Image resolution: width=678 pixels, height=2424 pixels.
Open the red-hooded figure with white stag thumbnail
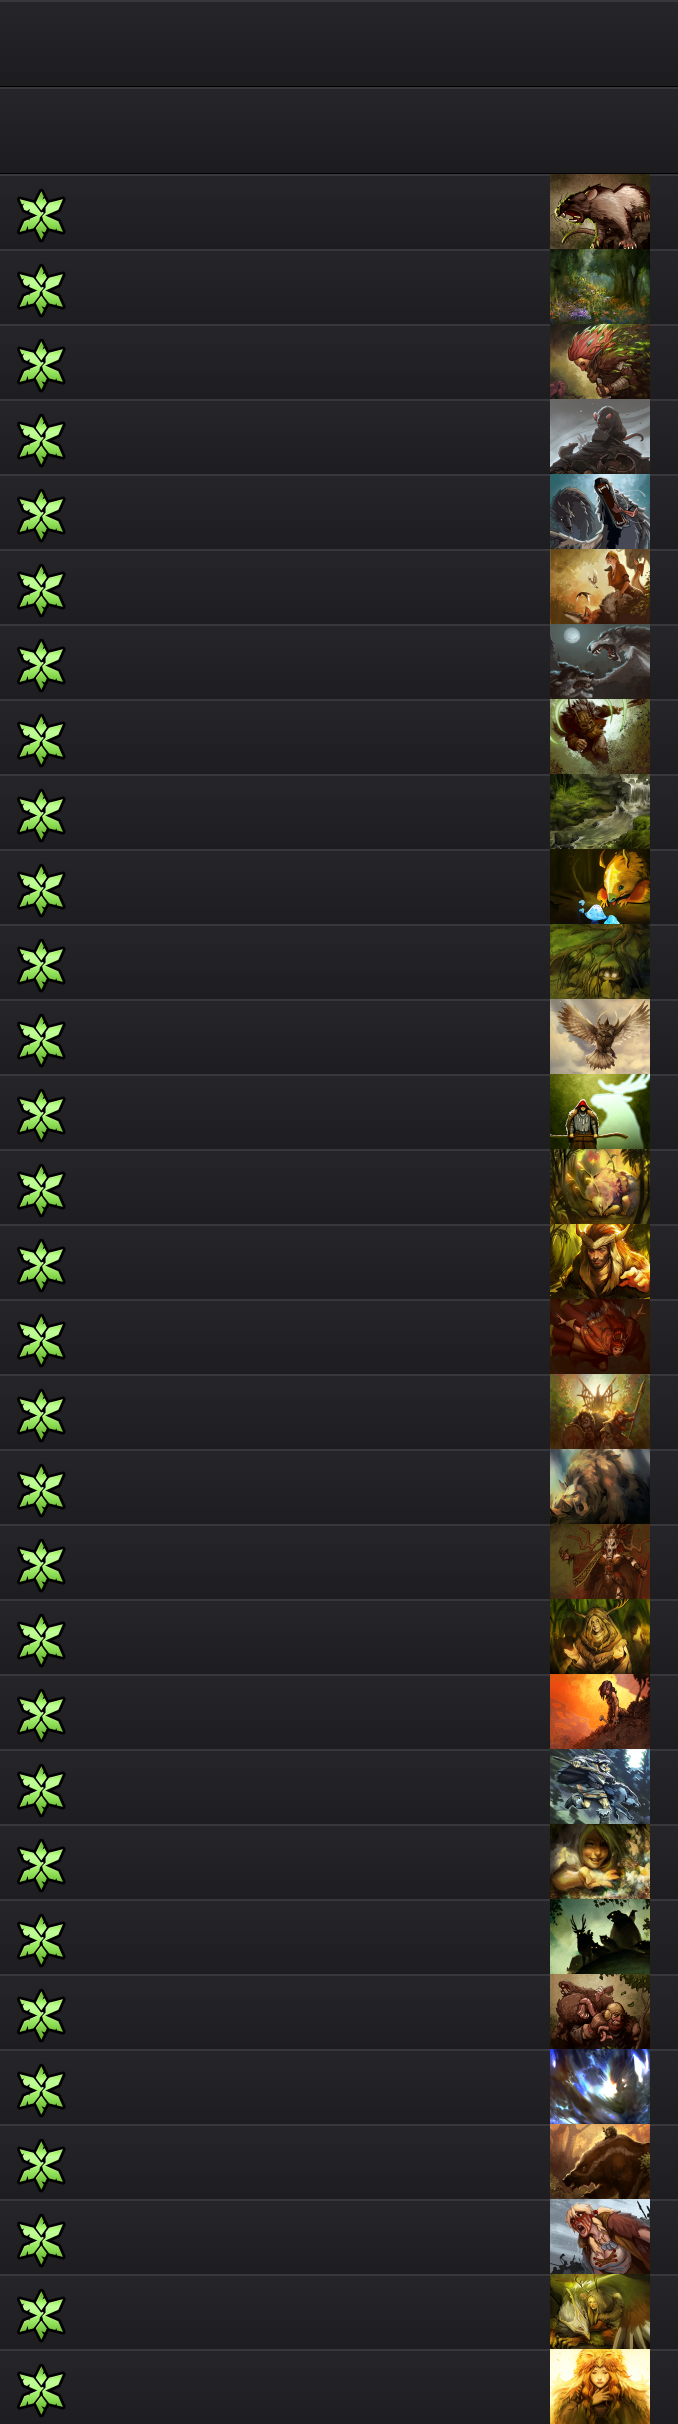600,1112
